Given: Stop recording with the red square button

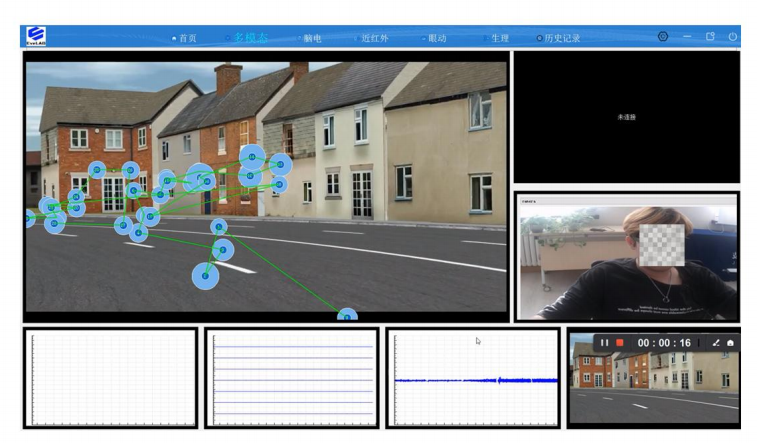Looking at the screenshot, I should pyautogui.click(x=620, y=343).
